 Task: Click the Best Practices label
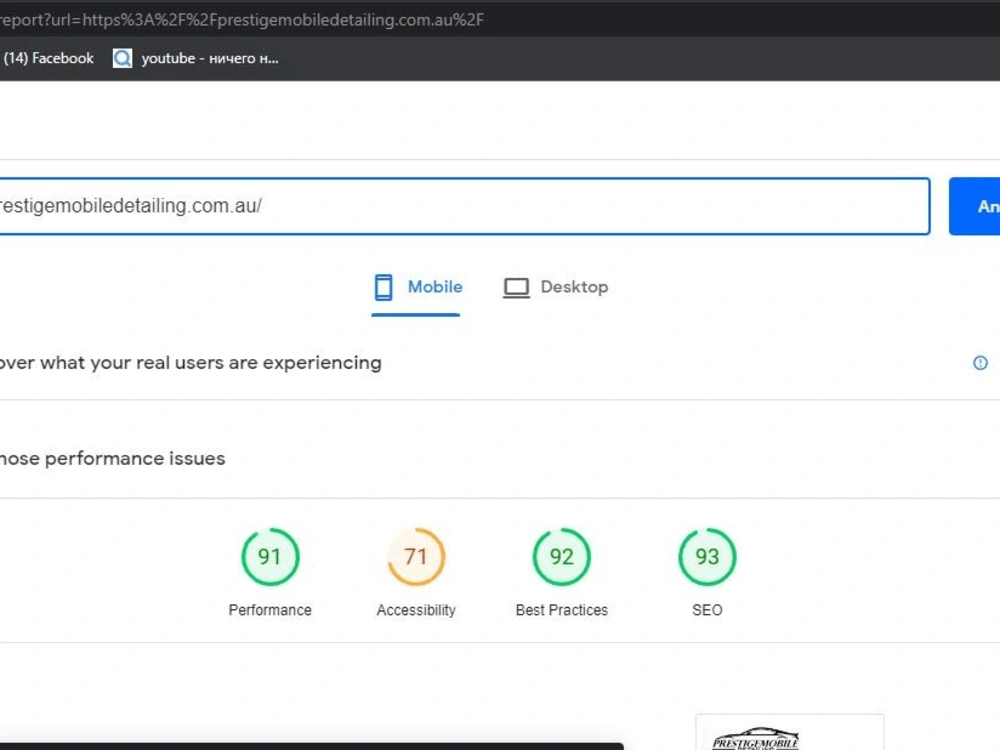click(x=561, y=610)
